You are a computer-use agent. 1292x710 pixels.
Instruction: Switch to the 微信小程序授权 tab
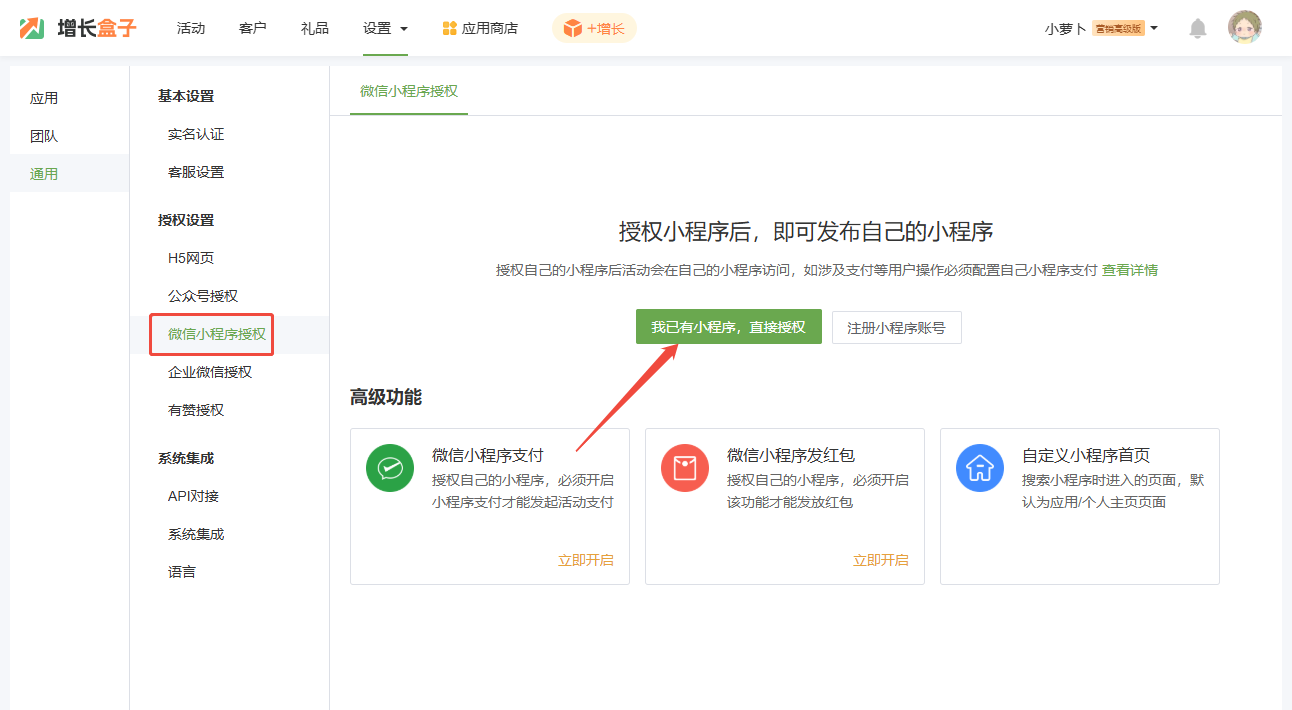tap(409, 91)
